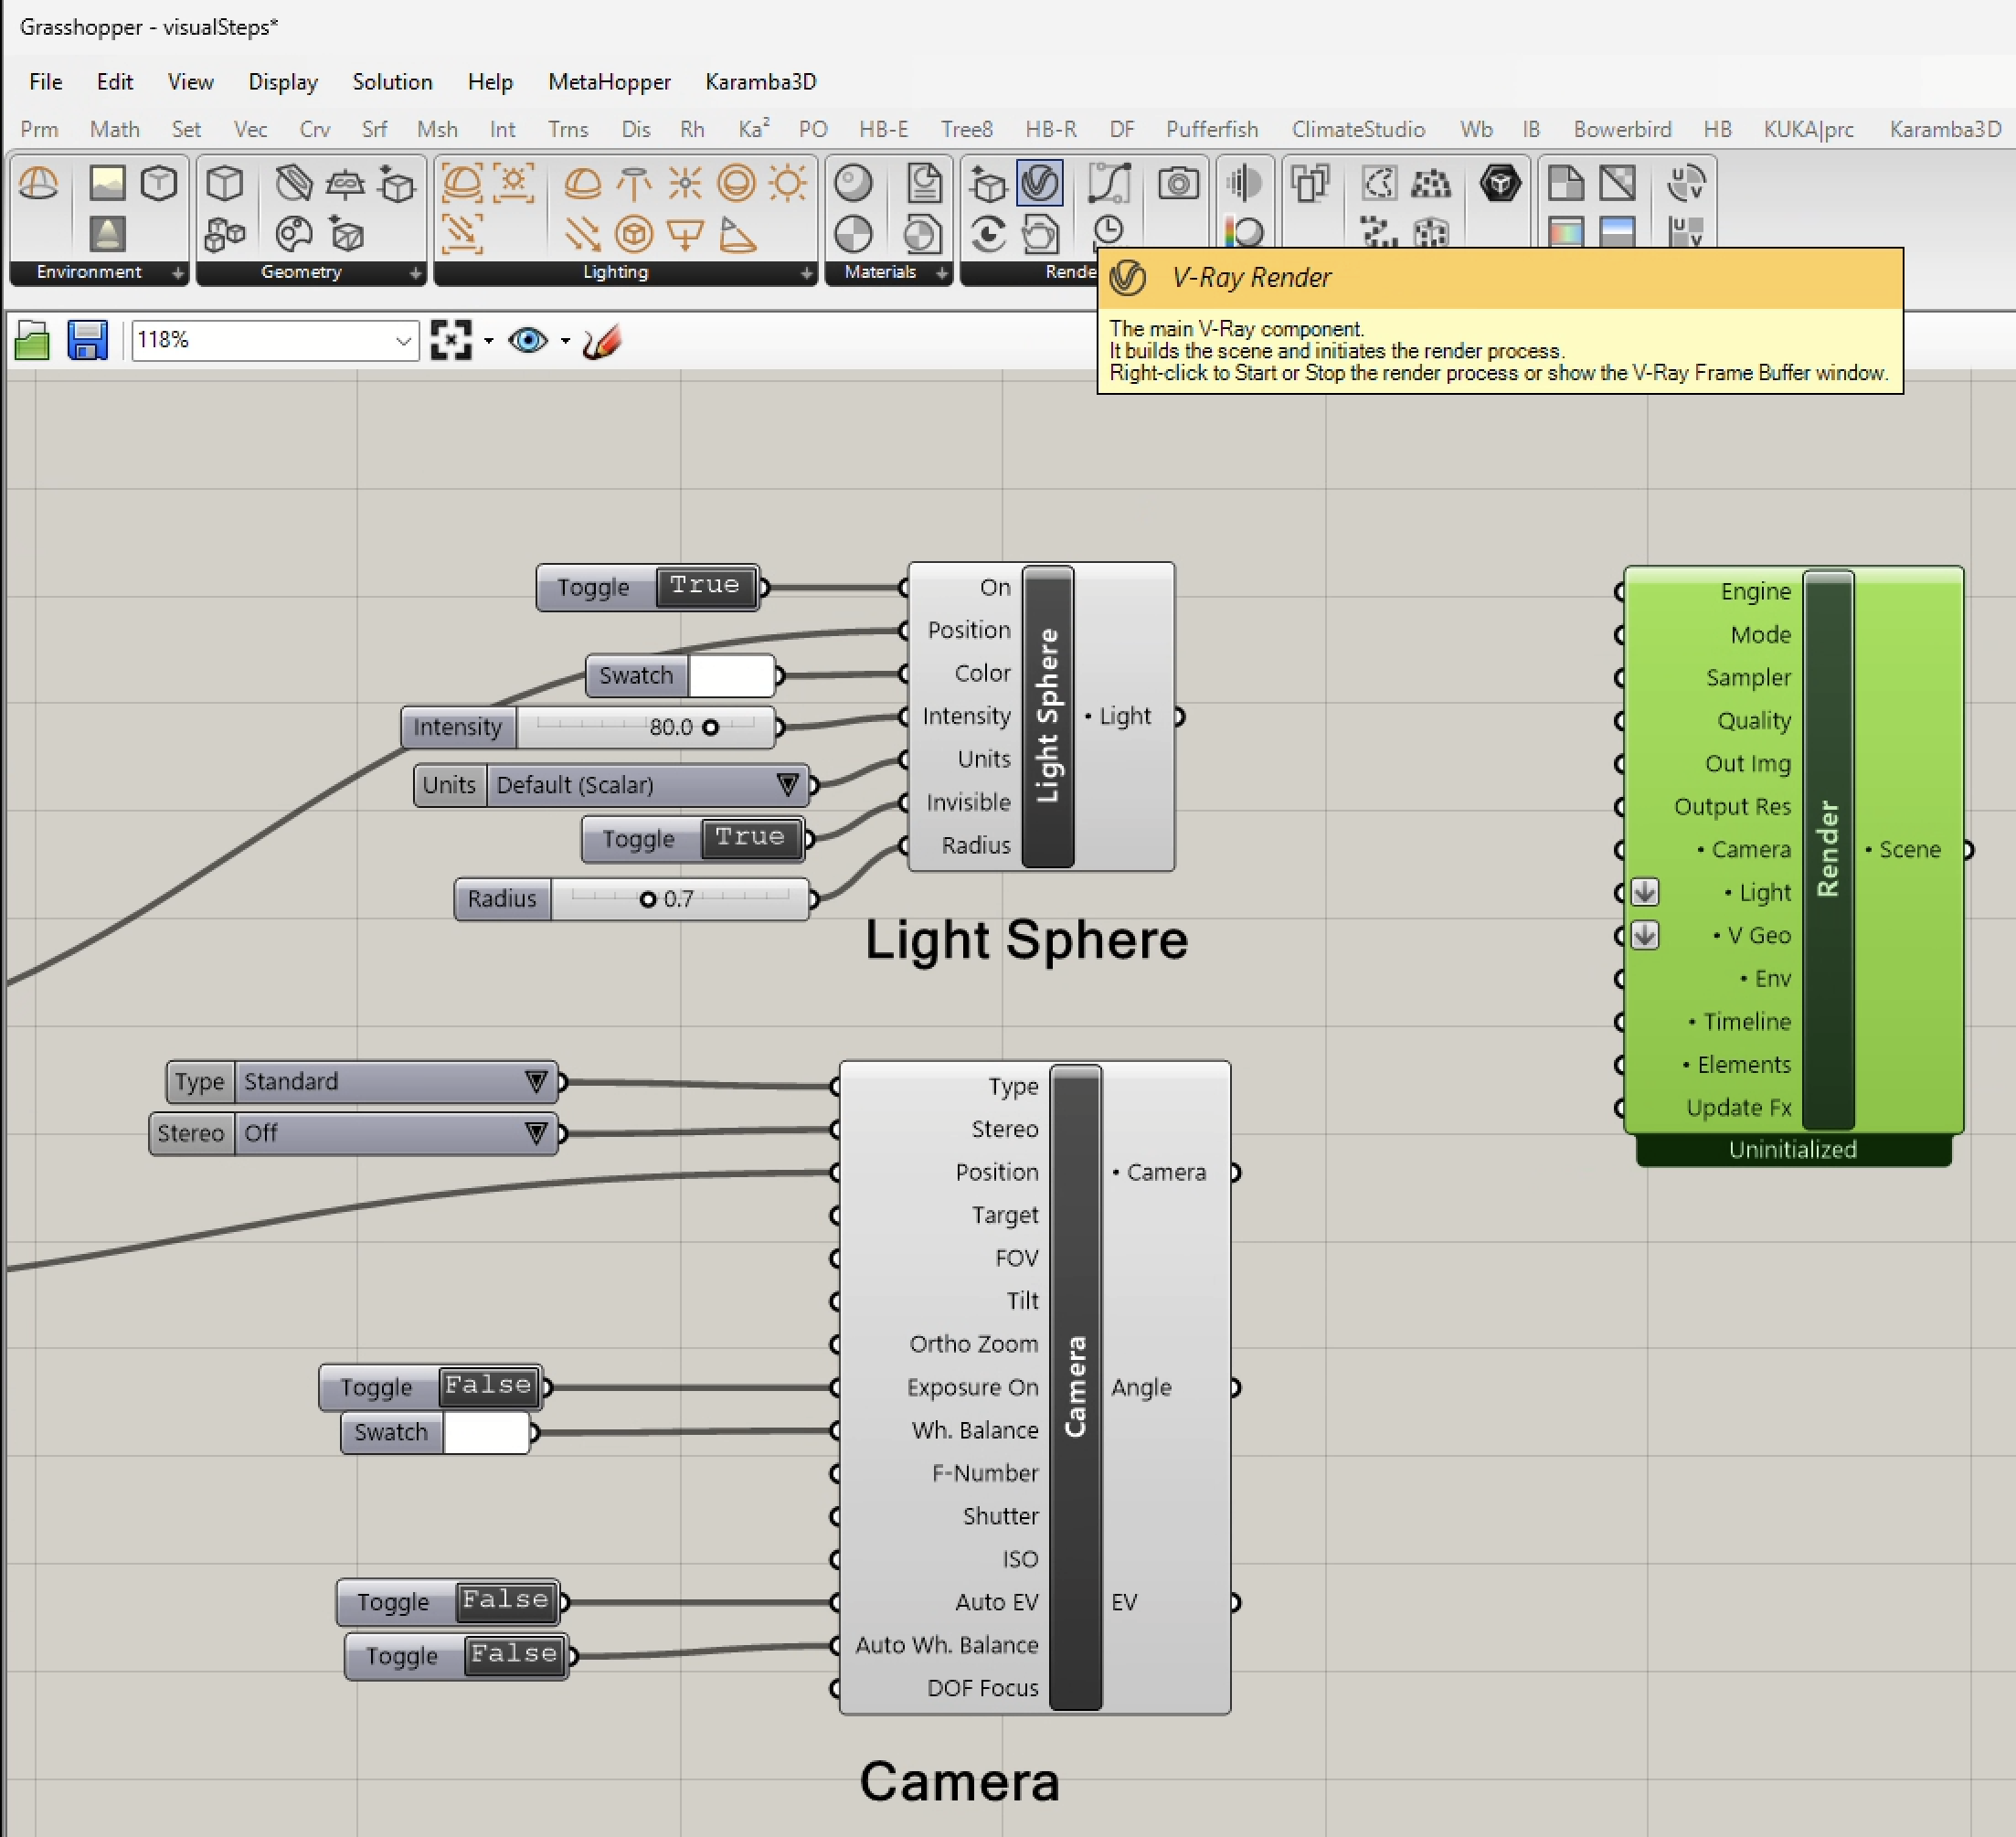Click the zoom extents icon
The width and height of the screenshot is (2016, 1837).
click(451, 341)
